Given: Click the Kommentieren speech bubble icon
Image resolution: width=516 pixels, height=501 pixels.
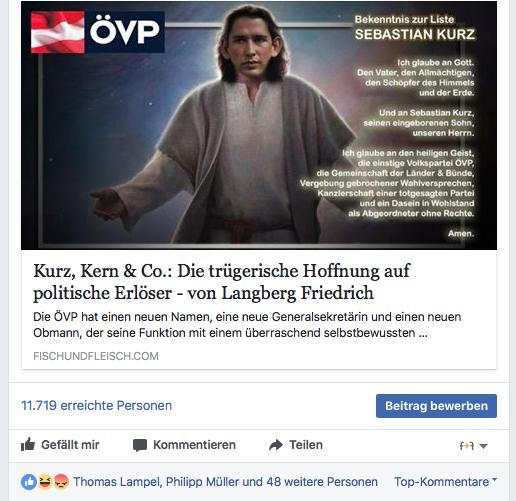Looking at the screenshot, I should point(140,445).
